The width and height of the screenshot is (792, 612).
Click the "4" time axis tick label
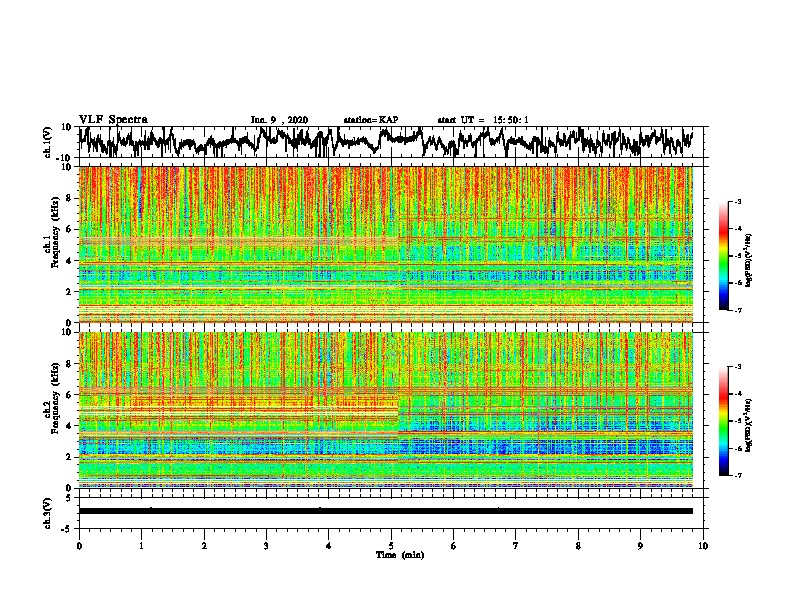pos(329,546)
